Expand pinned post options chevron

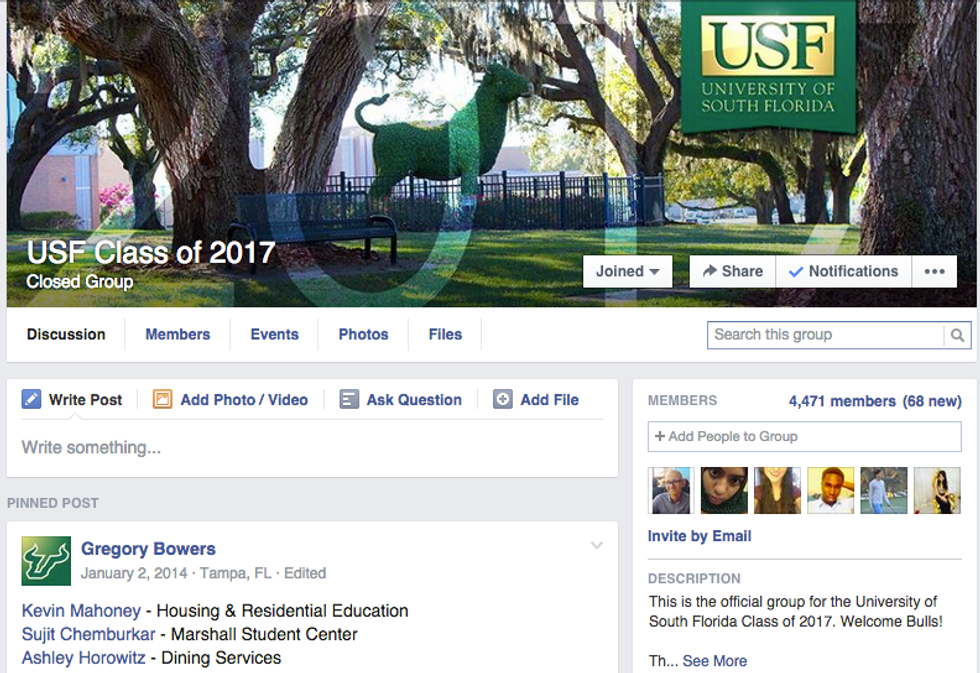[x=597, y=545]
